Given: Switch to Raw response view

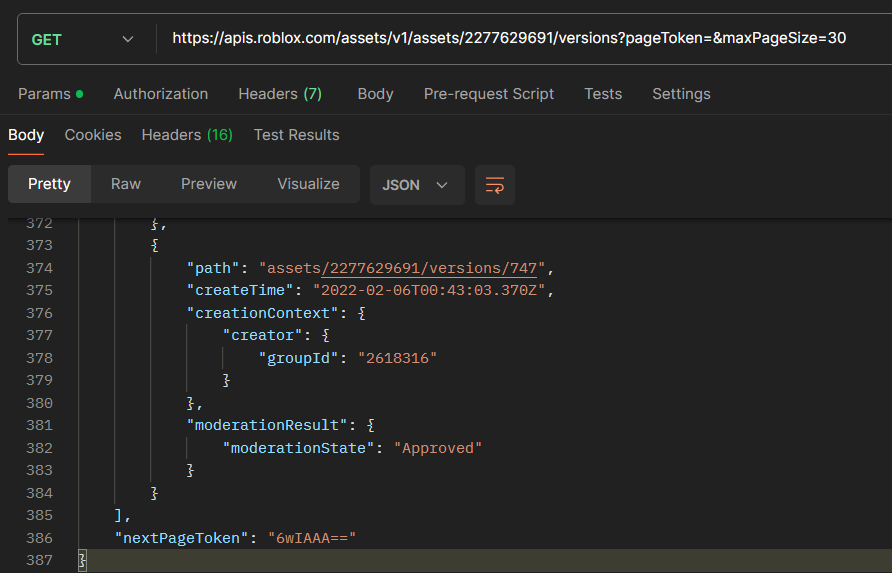Looking at the screenshot, I should (126, 184).
